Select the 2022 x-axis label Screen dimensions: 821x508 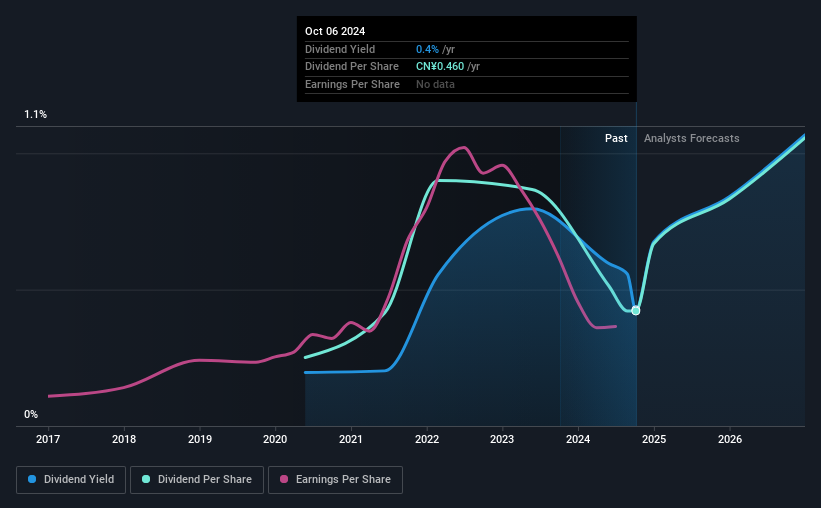click(427, 439)
